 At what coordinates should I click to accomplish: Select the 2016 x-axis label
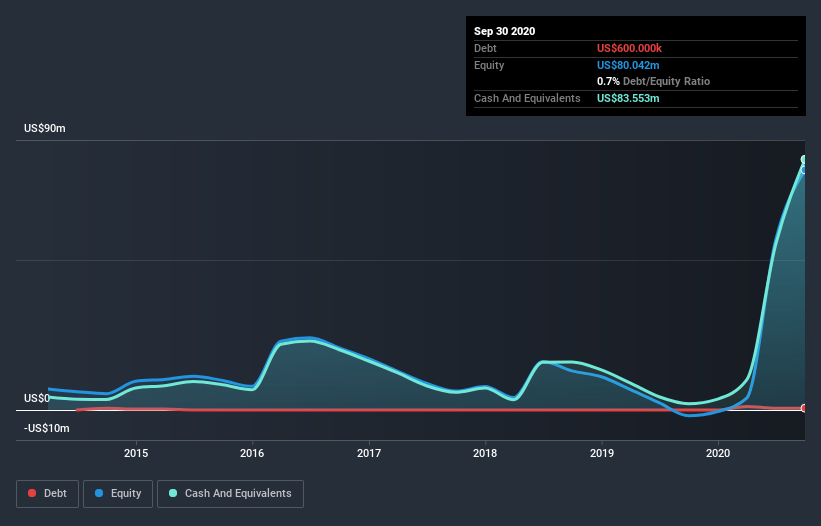click(252, 453)
